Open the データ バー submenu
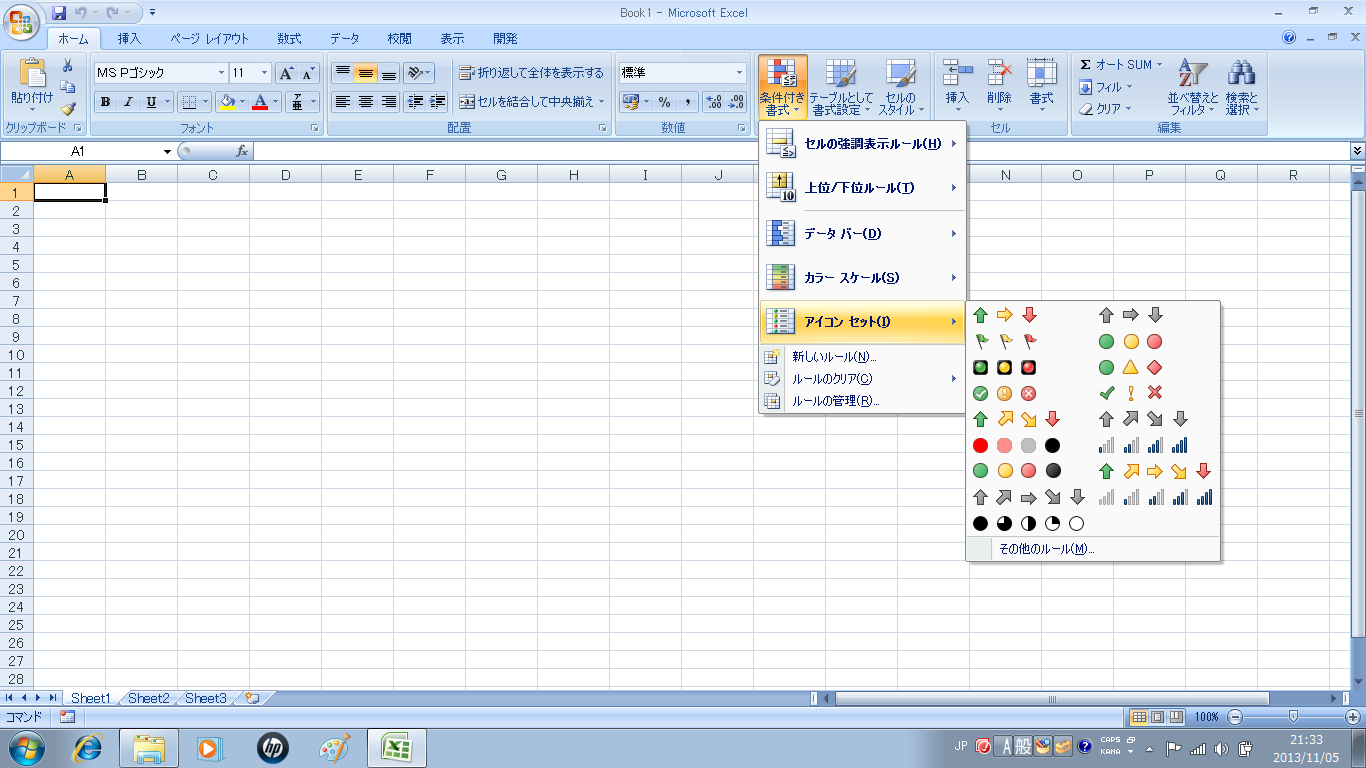This screenshot has height=768, width=1366. 862,234
